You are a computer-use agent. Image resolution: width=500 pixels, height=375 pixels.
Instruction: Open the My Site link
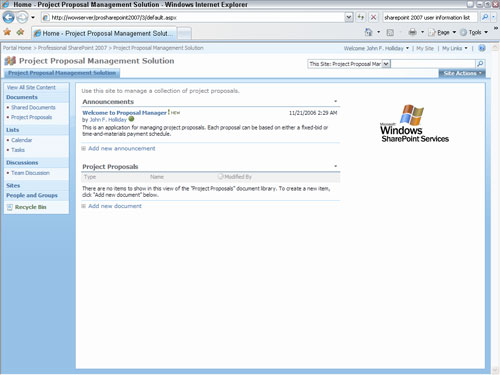point(425,48)
